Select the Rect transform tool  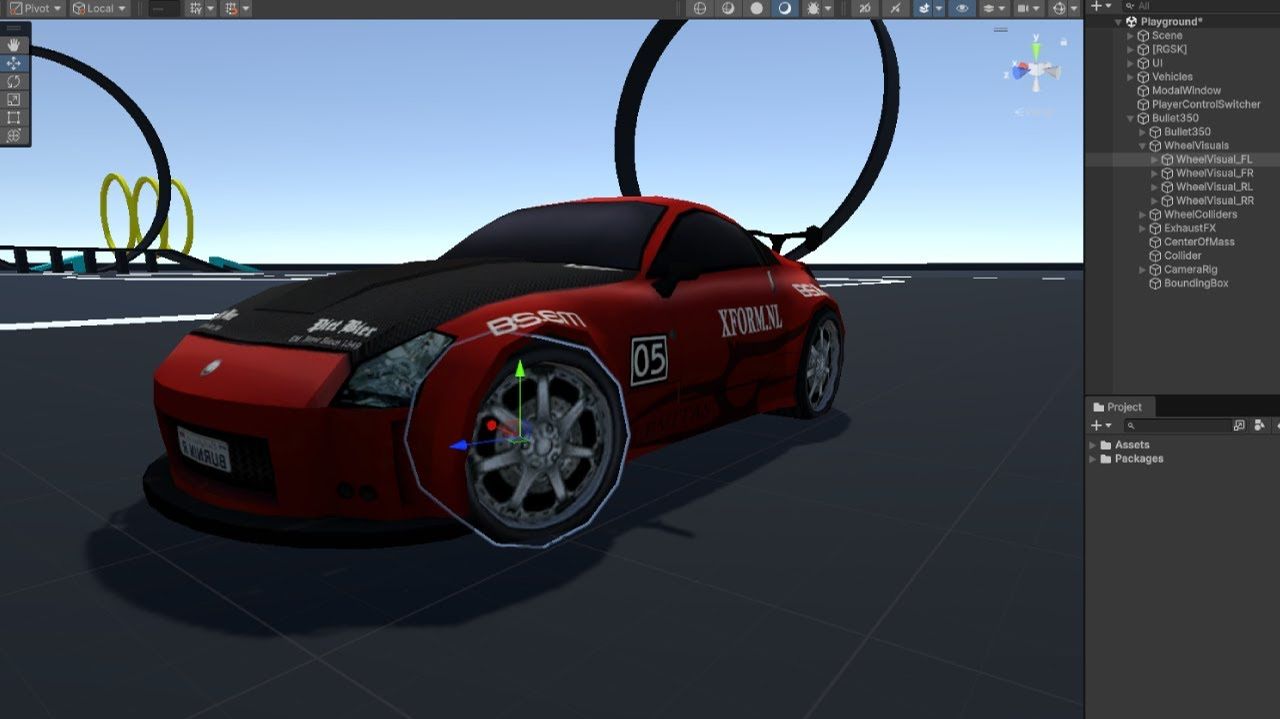14,117
